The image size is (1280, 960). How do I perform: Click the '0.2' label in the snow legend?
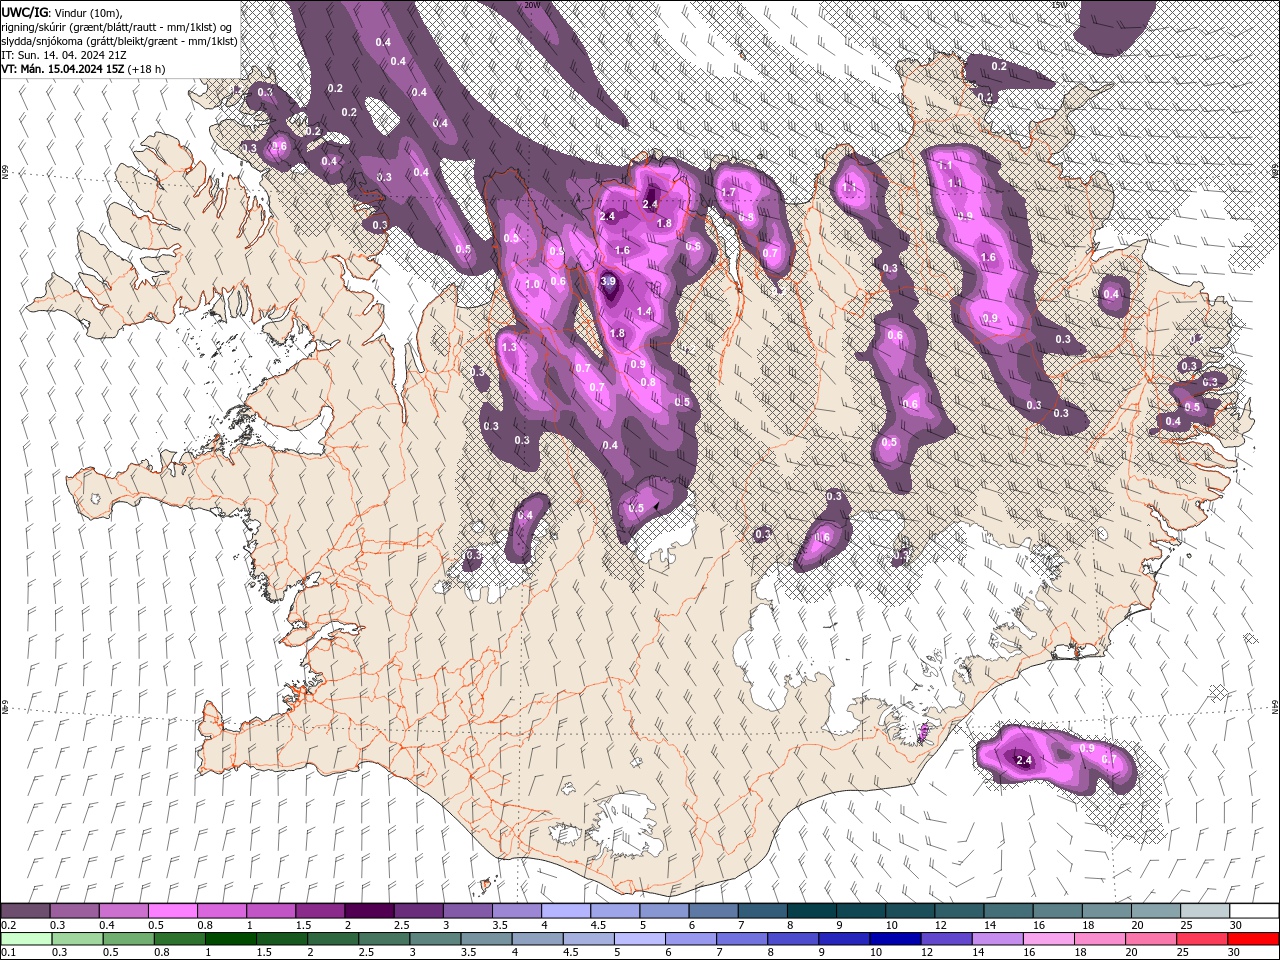pyautogui.click(x=8, y=925)
